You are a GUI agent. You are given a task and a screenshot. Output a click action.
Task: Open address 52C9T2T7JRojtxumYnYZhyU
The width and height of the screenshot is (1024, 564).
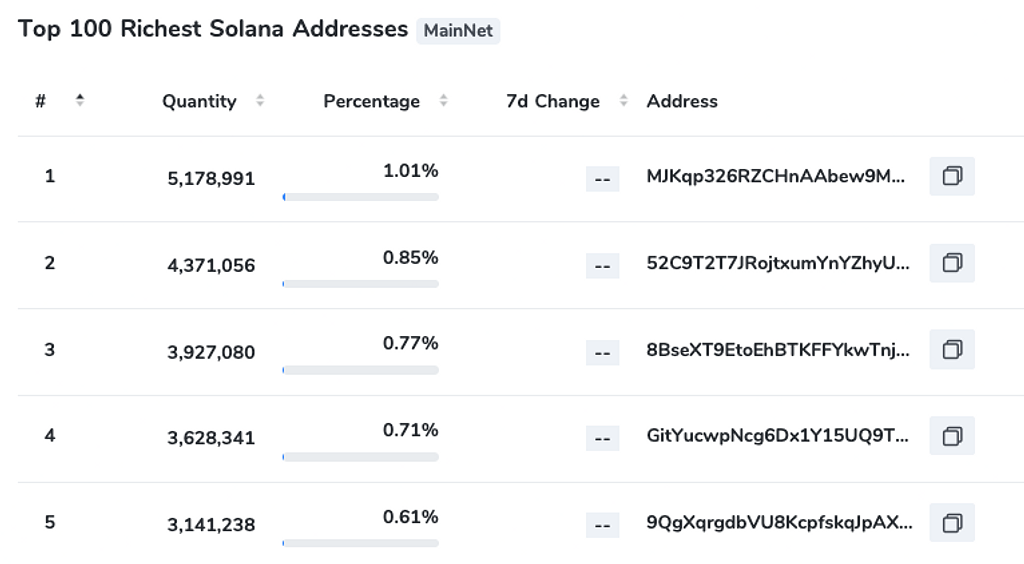pyautogui.click(x=778, y=263)
